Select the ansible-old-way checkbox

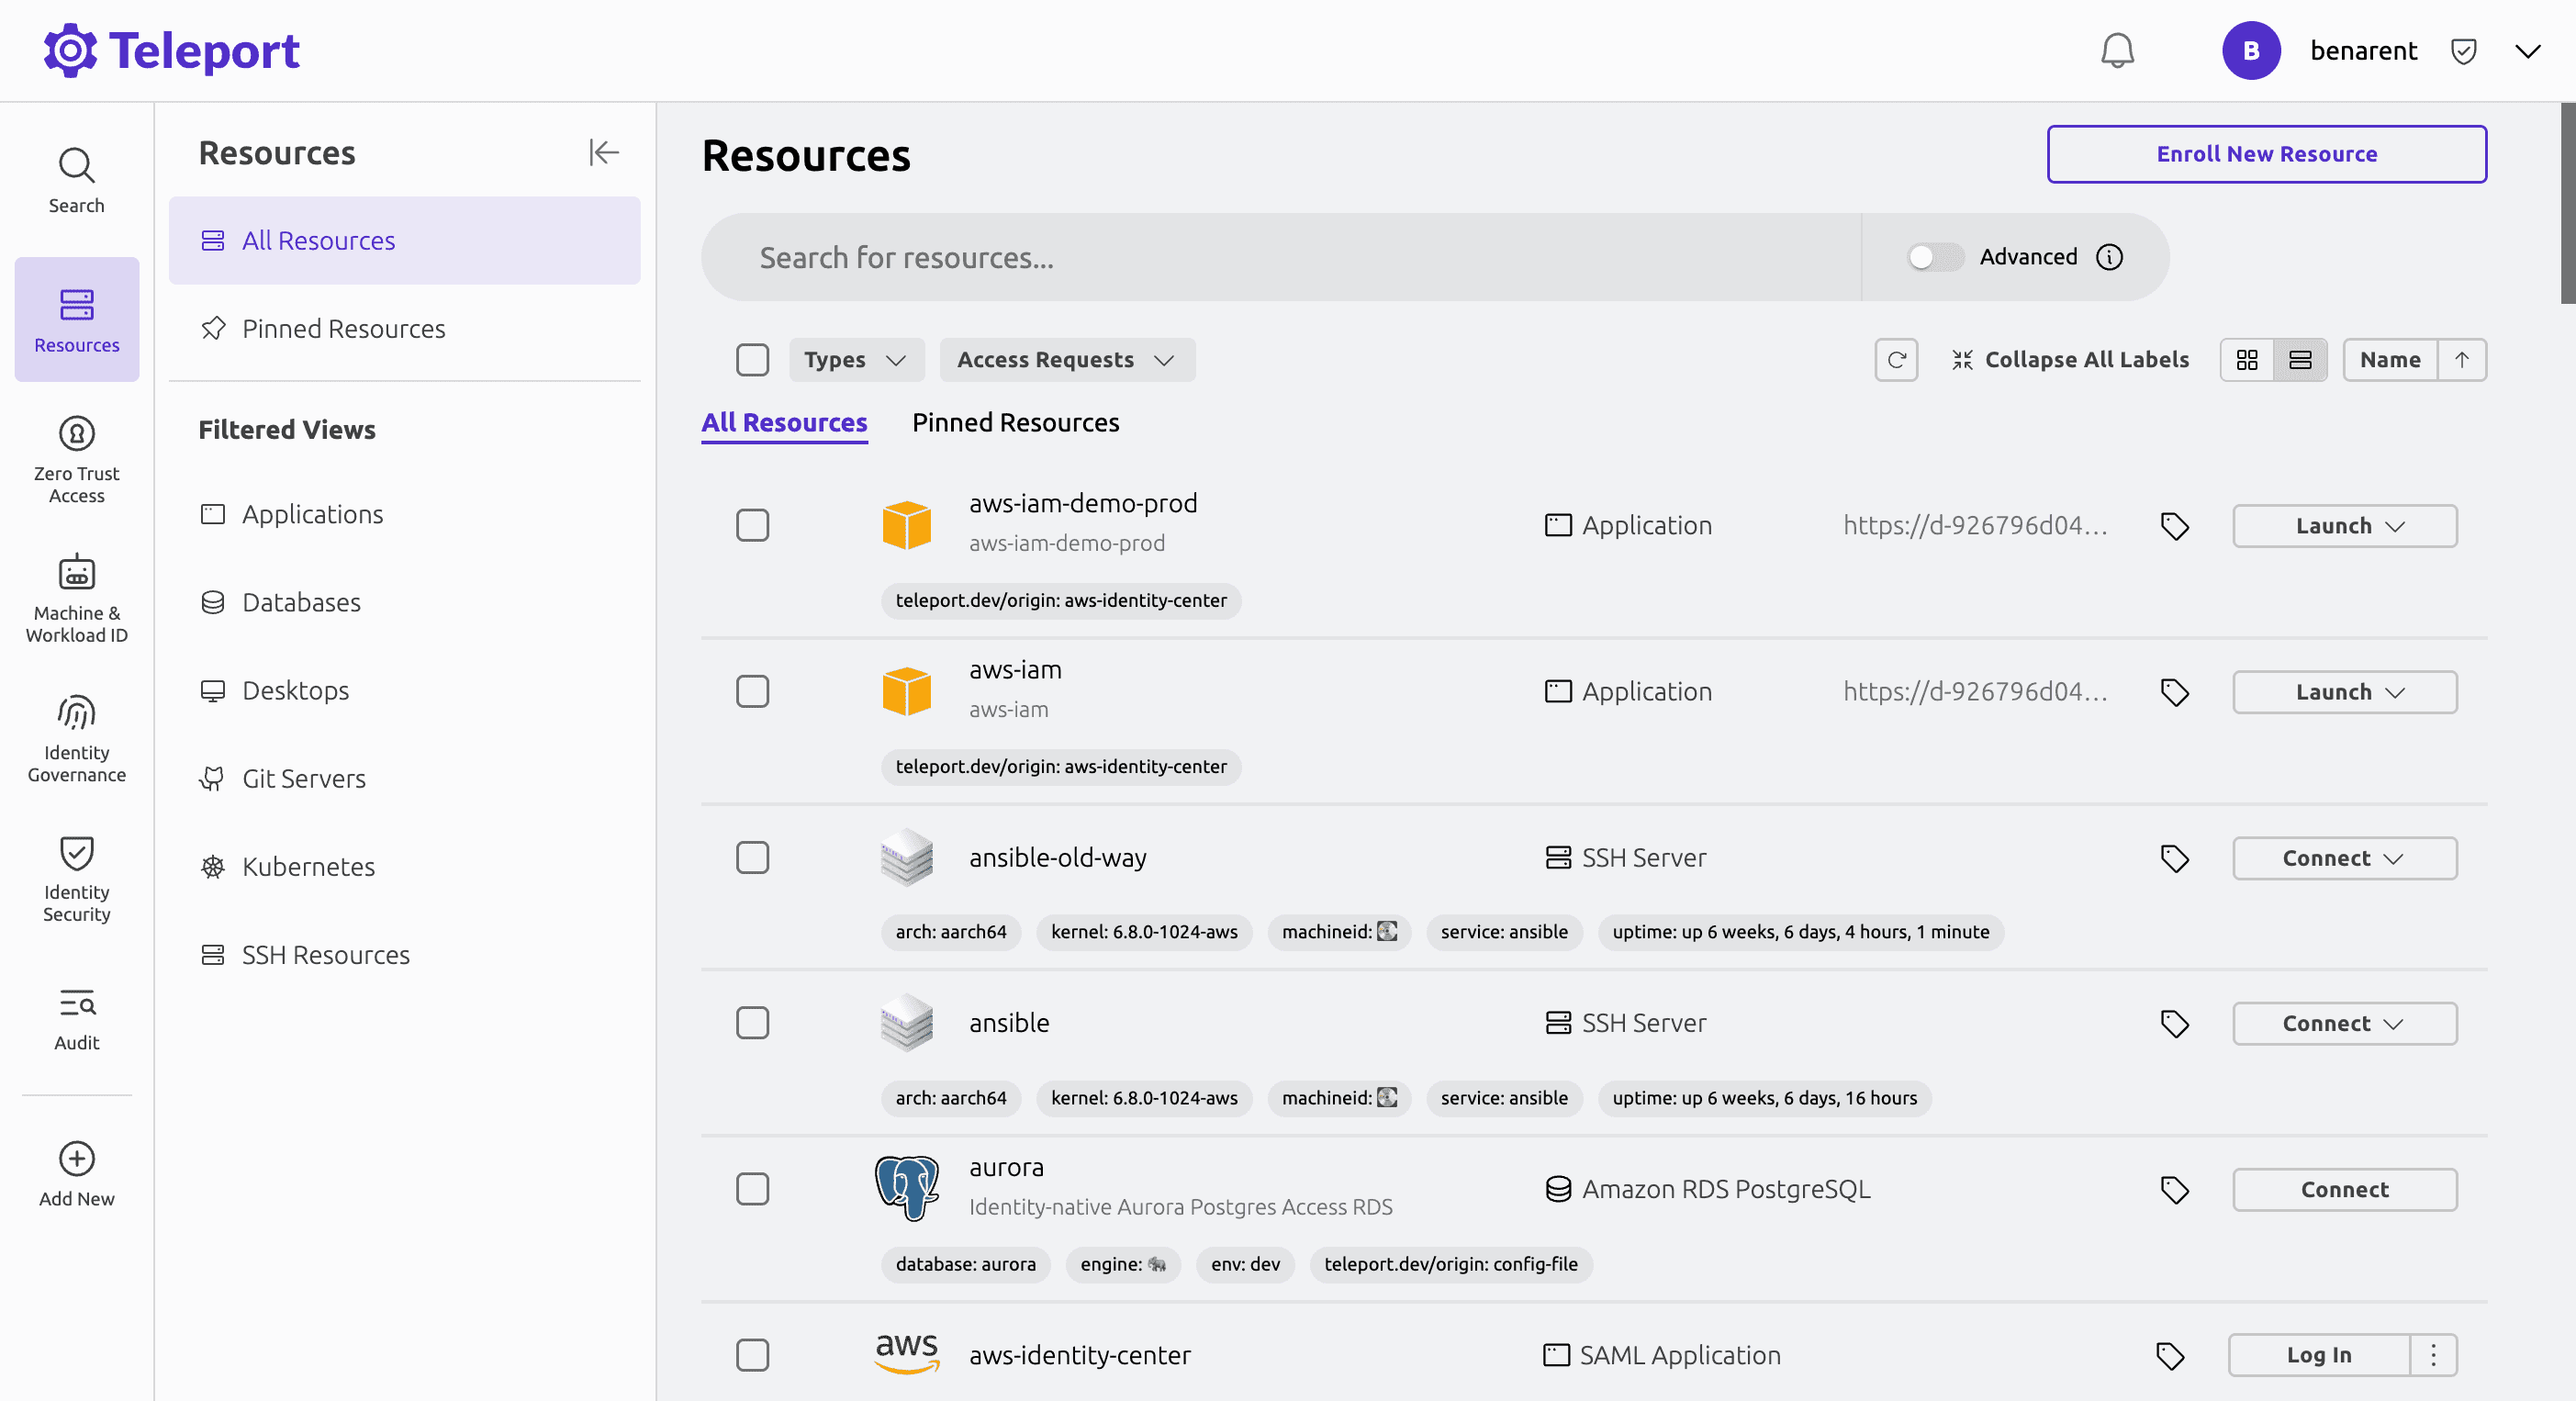pos(752,858)
